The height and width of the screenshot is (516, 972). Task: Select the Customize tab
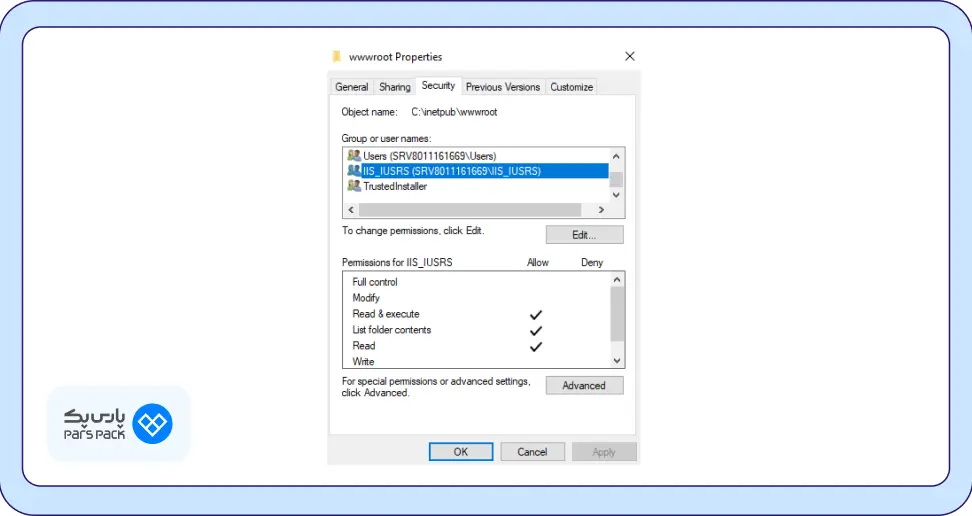(571, 87)
